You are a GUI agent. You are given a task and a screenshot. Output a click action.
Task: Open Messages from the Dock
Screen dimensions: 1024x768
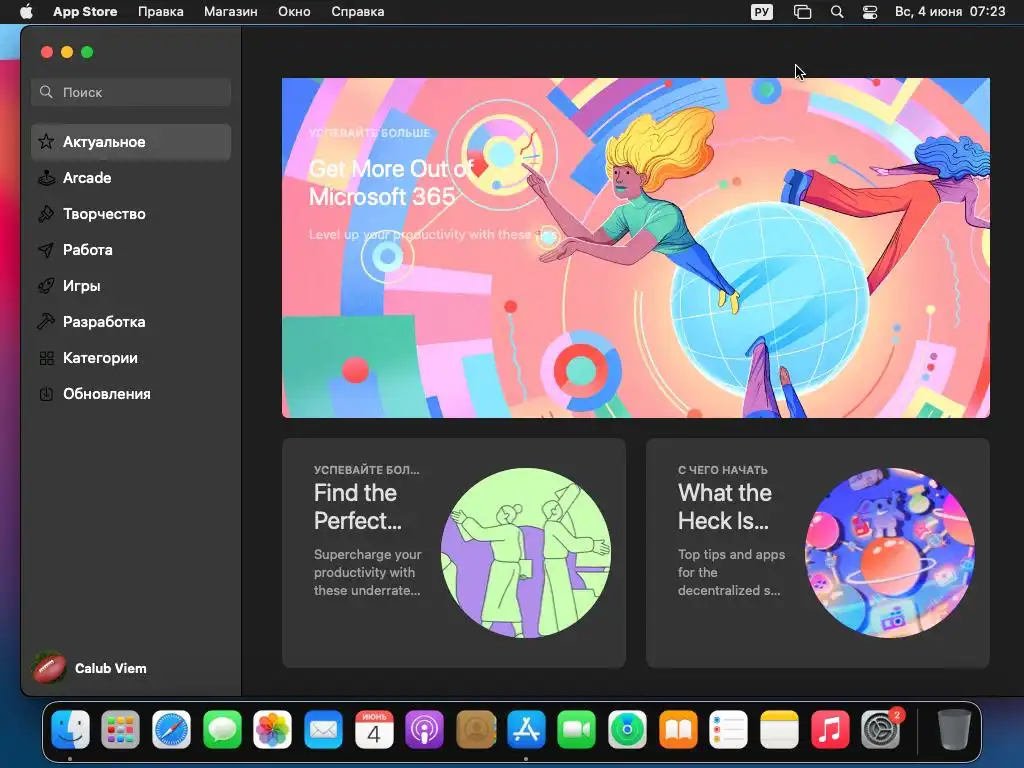tap(222, 729)
